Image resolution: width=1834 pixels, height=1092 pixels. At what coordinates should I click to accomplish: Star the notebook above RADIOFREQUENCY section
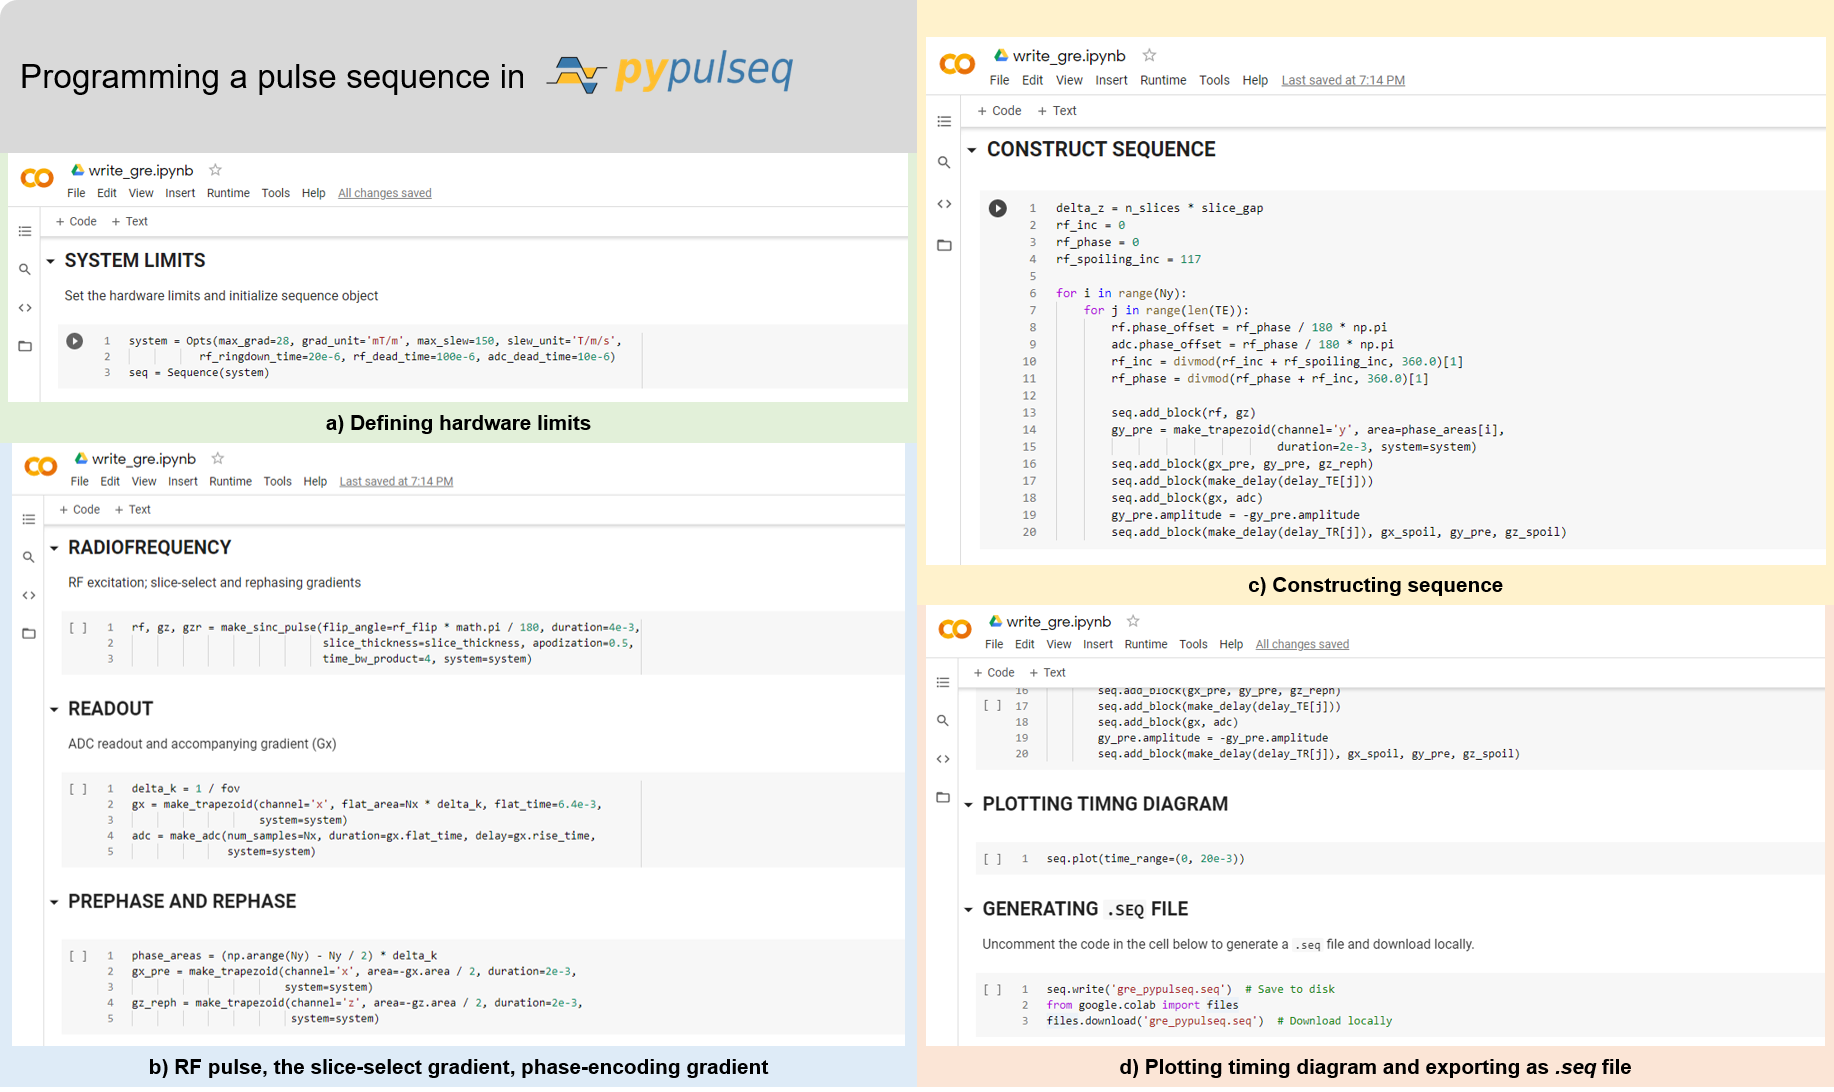217,458
